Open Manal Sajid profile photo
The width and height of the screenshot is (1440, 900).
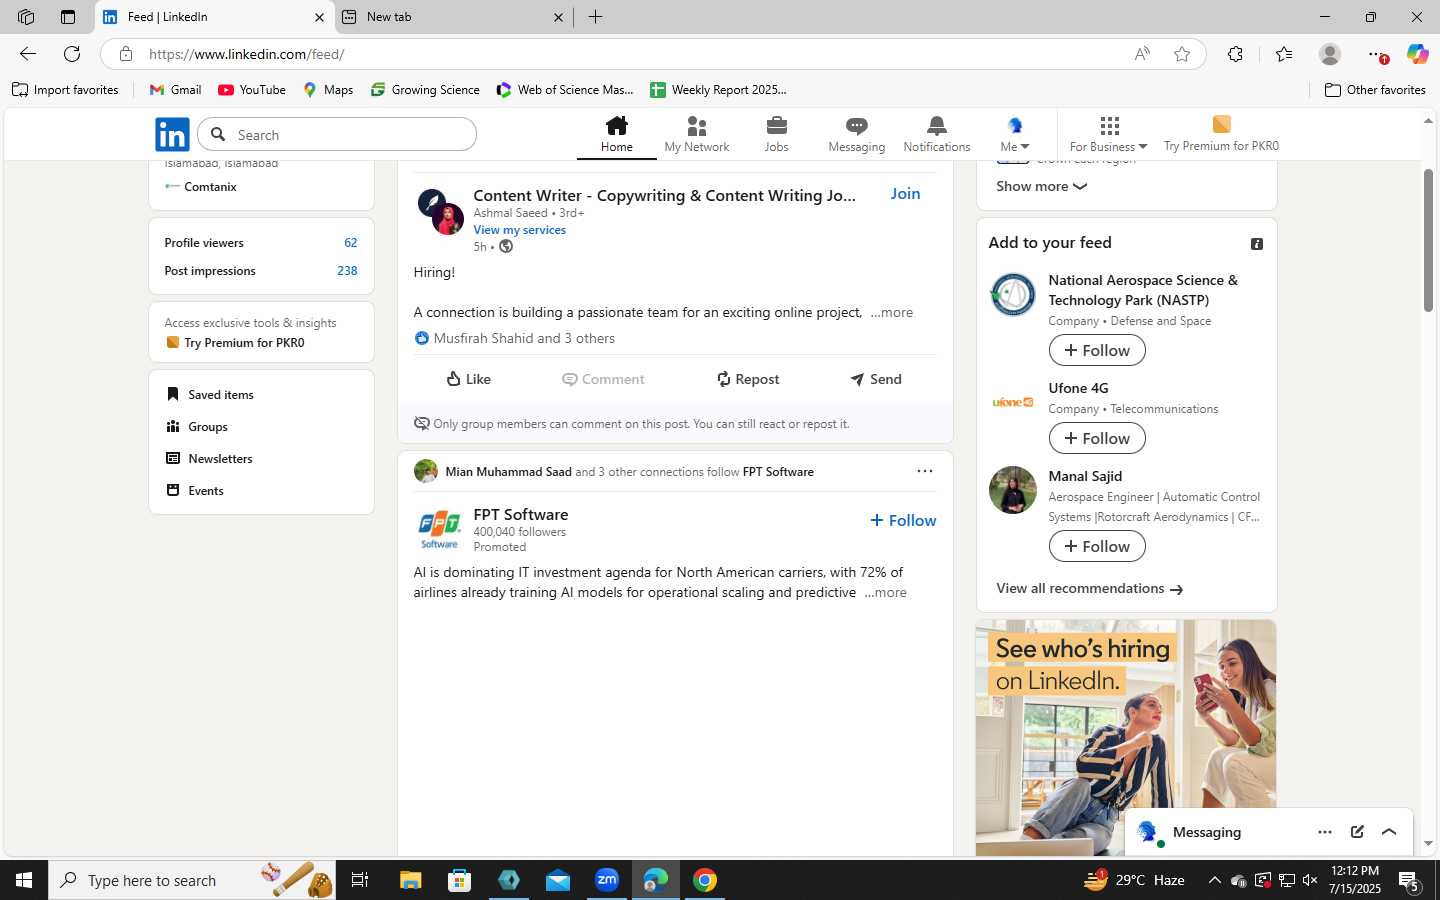point(1012,490)
